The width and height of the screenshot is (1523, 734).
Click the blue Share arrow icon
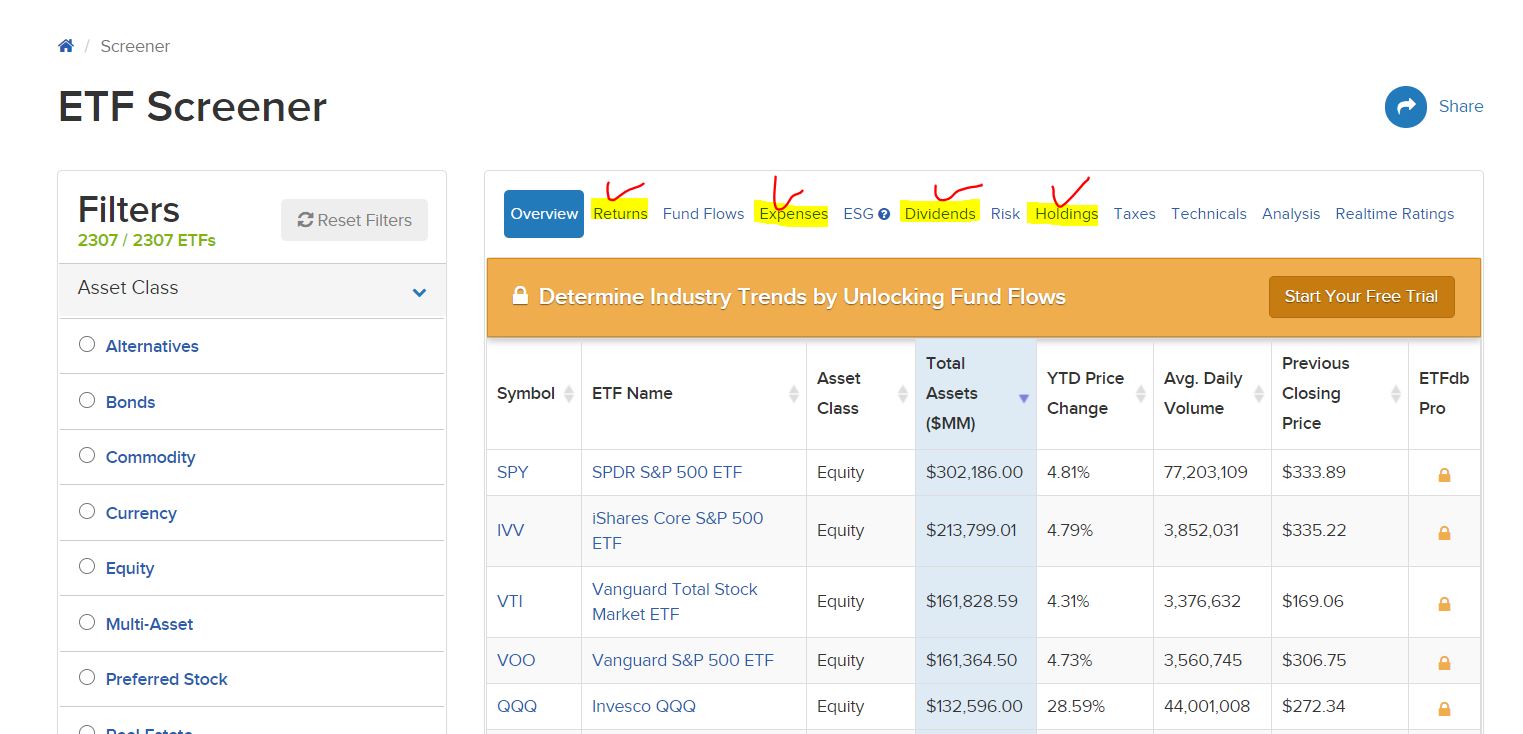point(1405,106)
